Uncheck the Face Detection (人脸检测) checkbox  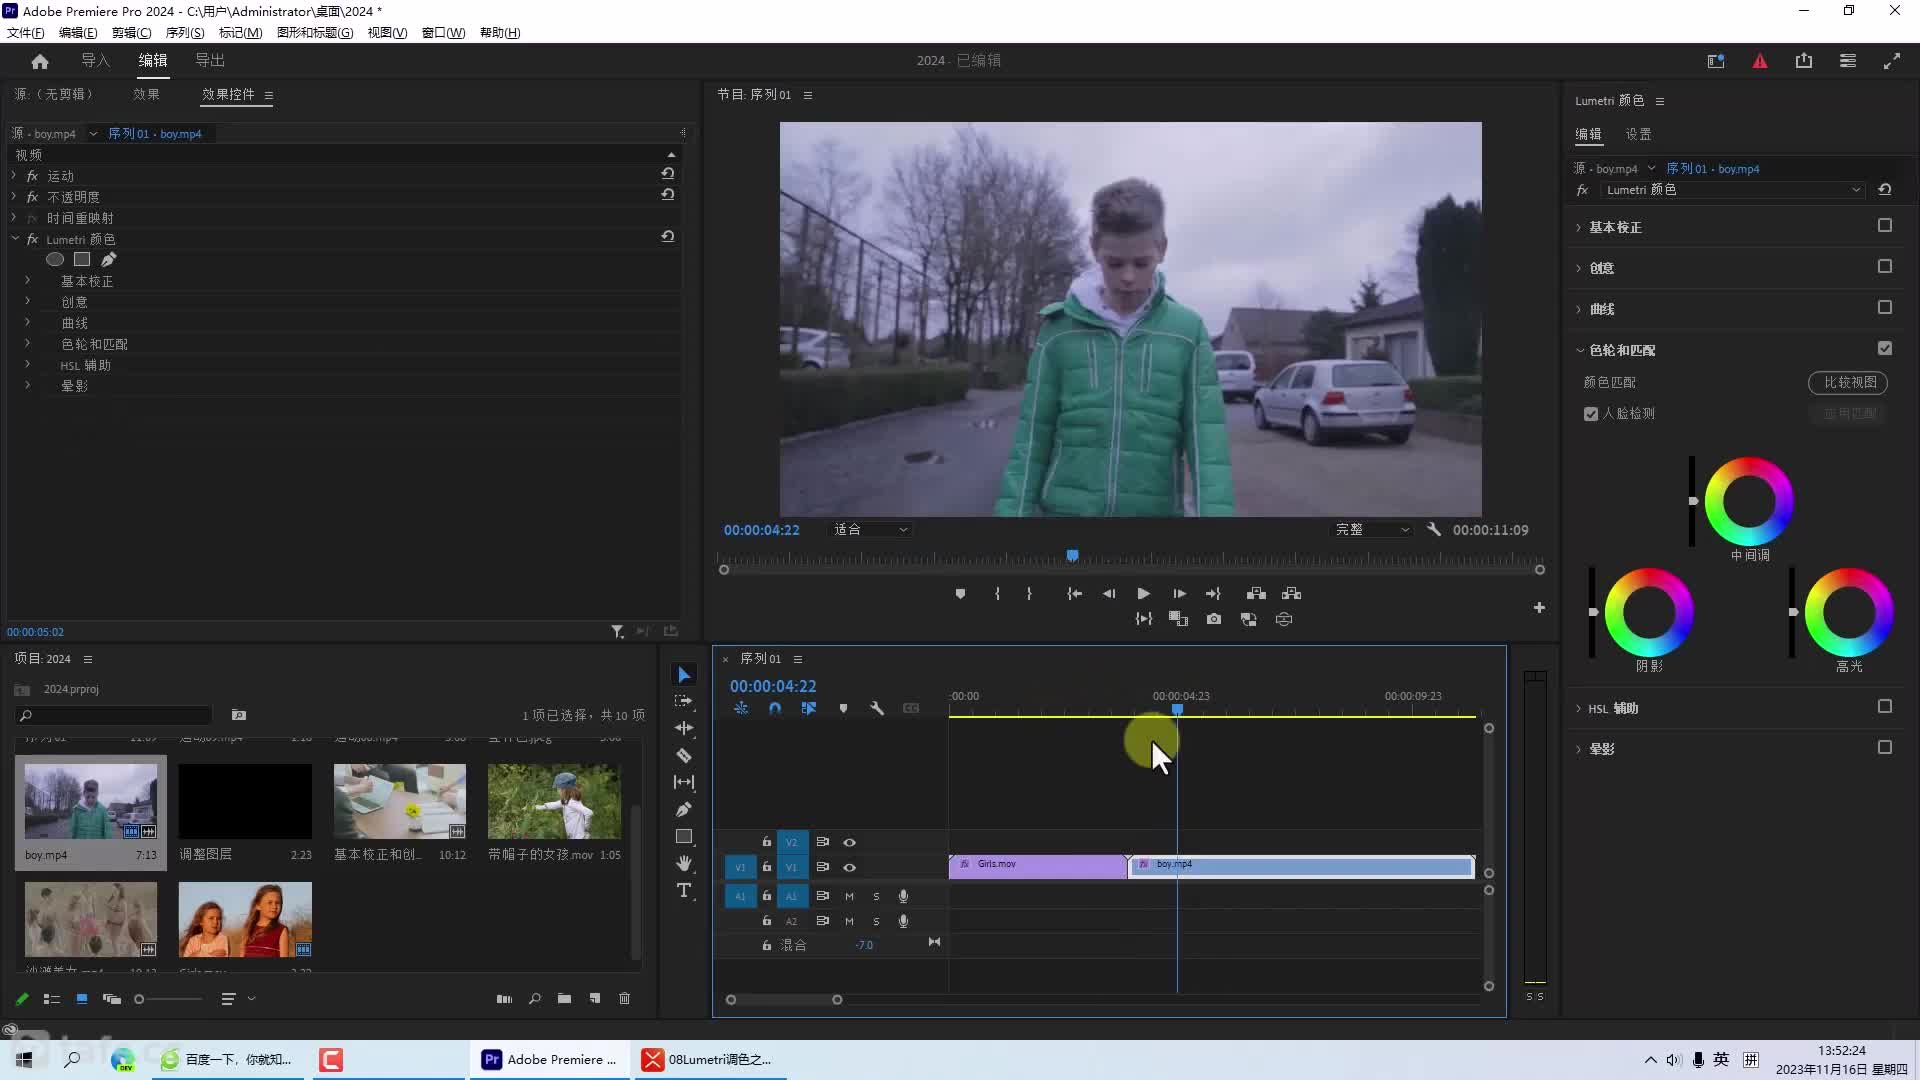click(1591, 414)
